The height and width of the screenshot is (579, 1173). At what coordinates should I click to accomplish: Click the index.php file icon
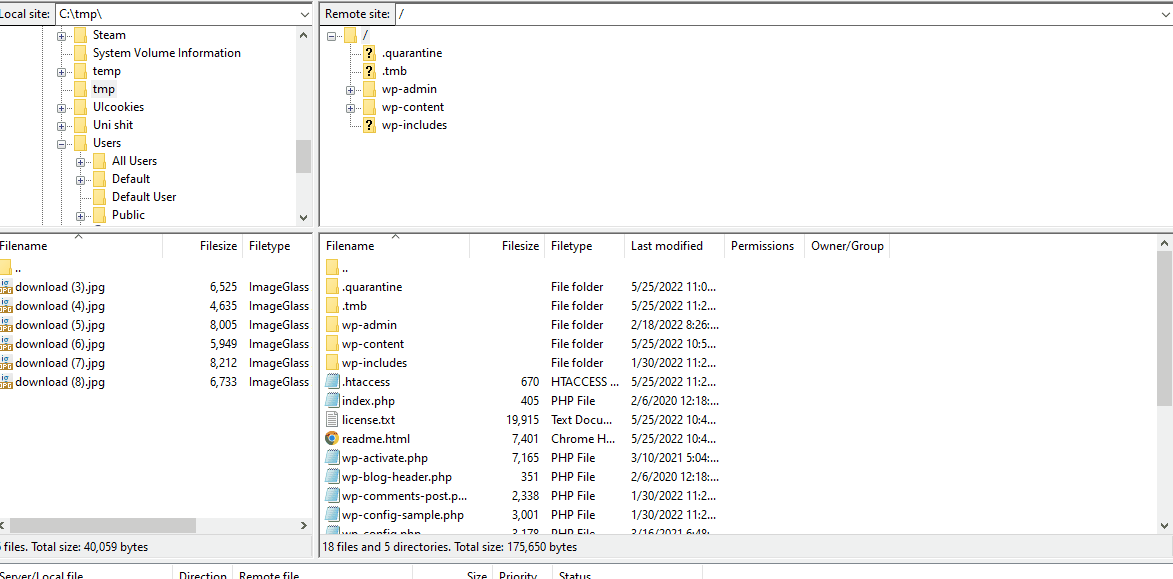[332, 400]
